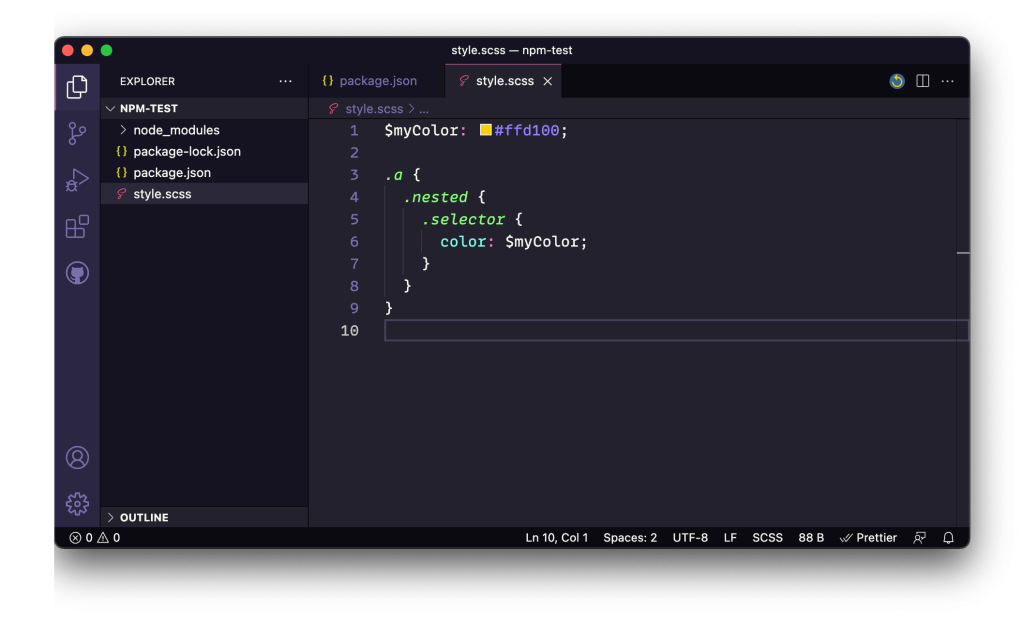Image resolution: width=1024 pixels, height=620 pixels.
Task: Click the Prettier status item
Action: [869, 538]
